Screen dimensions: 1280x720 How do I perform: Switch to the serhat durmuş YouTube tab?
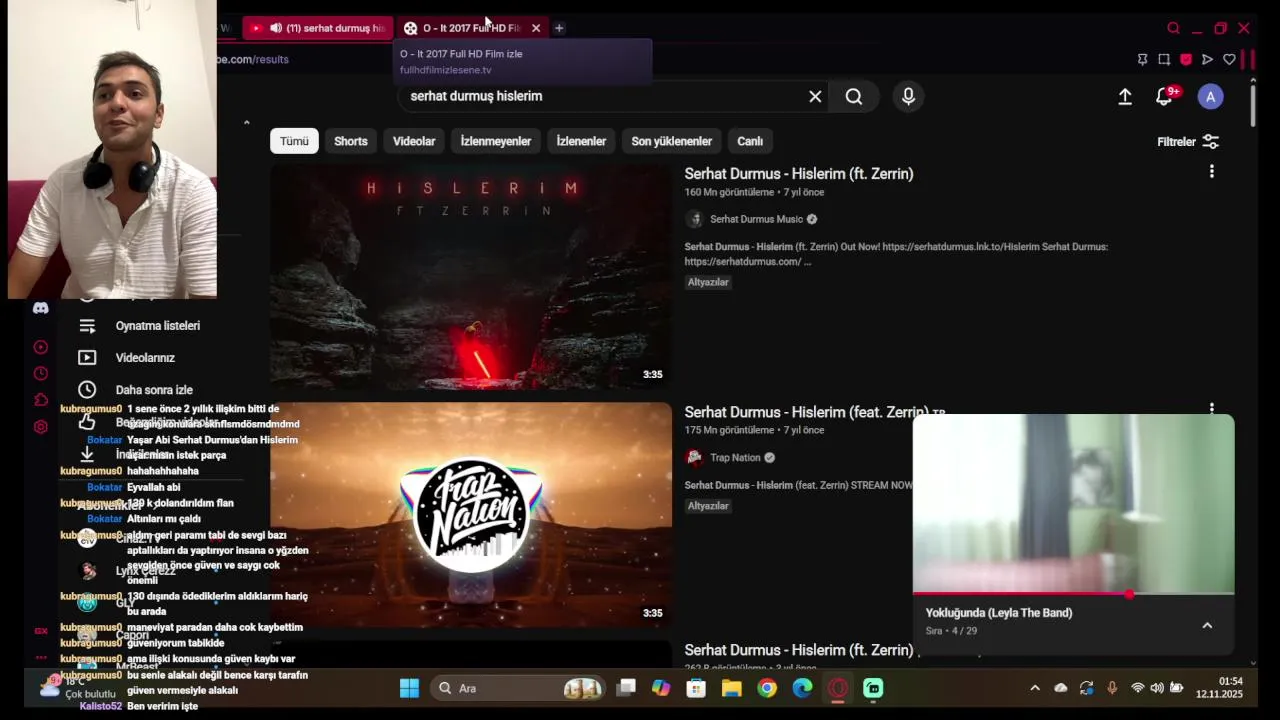tap(318, 28)
